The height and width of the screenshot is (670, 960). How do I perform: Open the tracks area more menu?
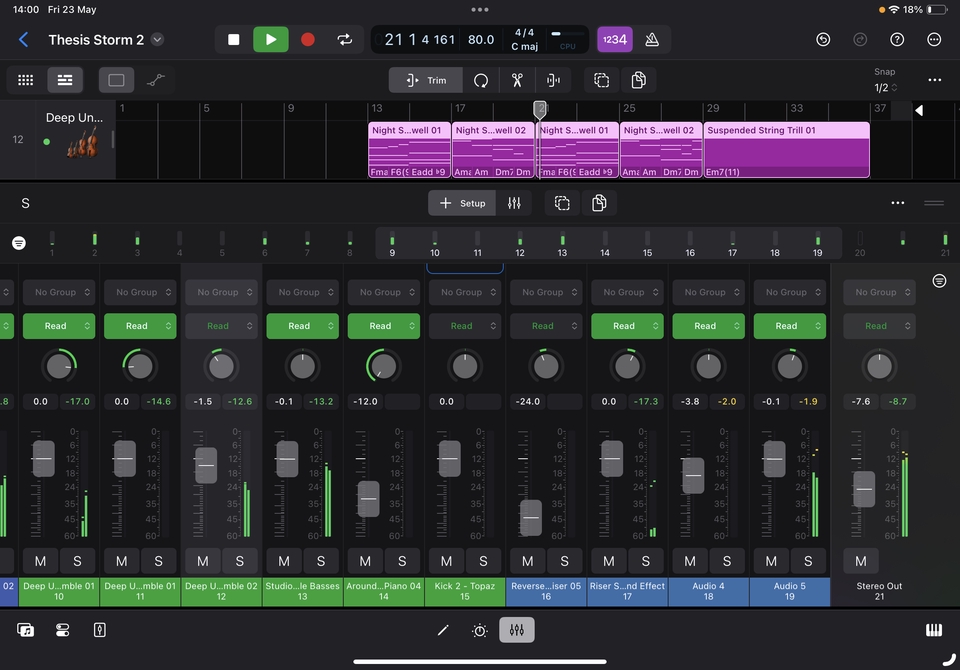point(934,80)
